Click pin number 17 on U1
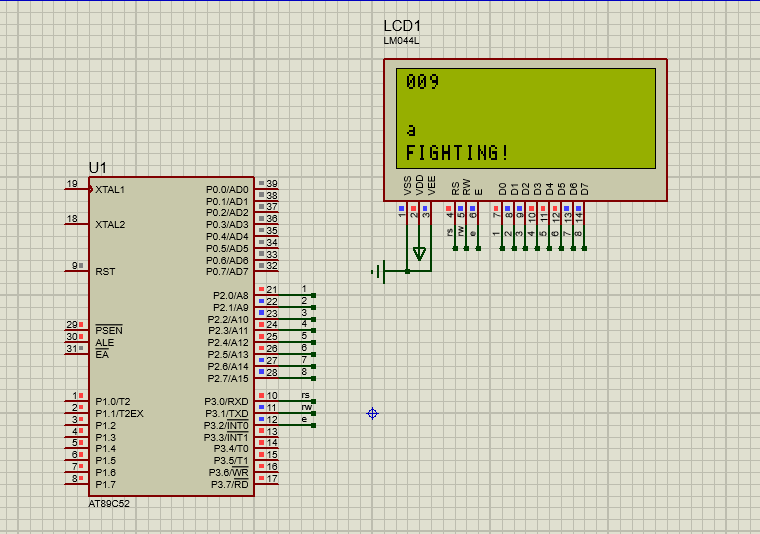The height and width of the screenshot is (534, 760). (x=272, y=479)
